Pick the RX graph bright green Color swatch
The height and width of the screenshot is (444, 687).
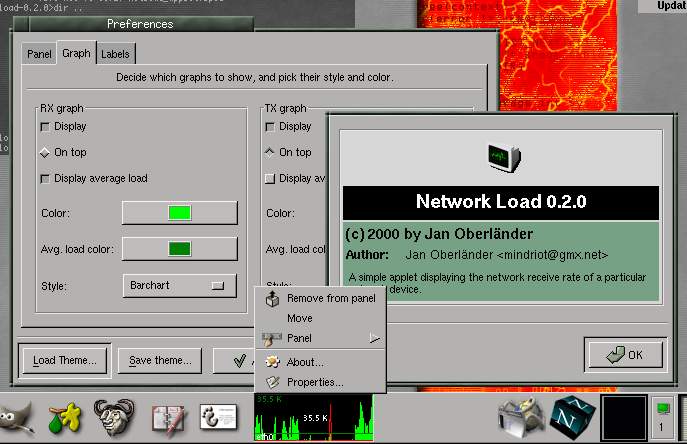pyautogui.click(x=179, y=213)
